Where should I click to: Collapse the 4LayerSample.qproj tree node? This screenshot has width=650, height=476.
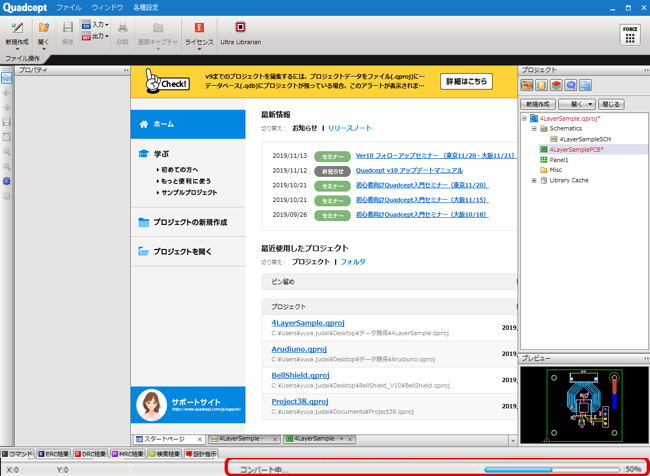click(x=524, y=118)
